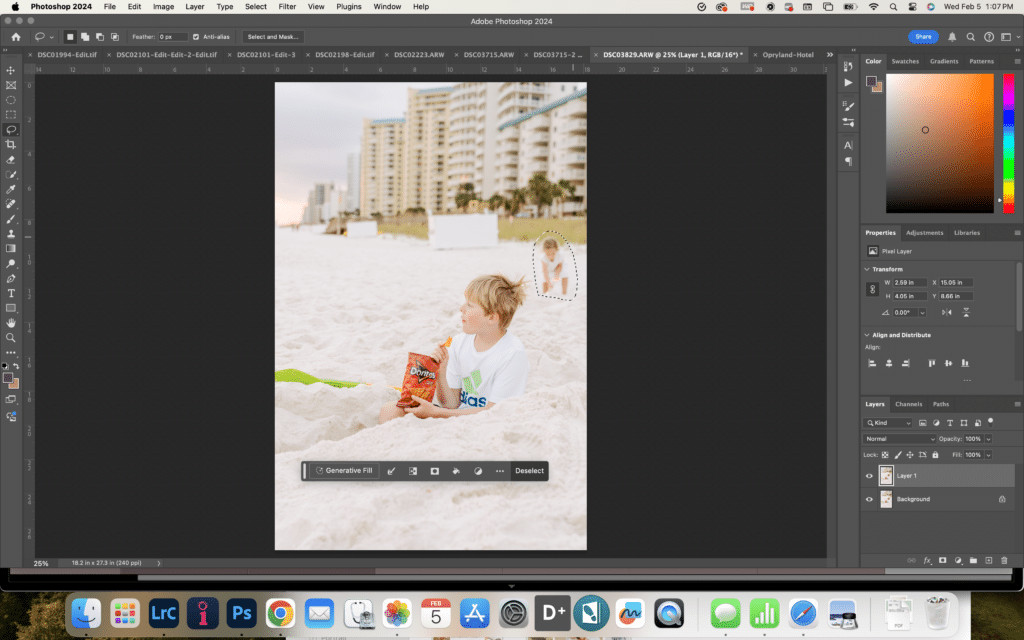Hide Layer 1 with its eye icon
Screen dimensions: 1024x640
[869, 476]
